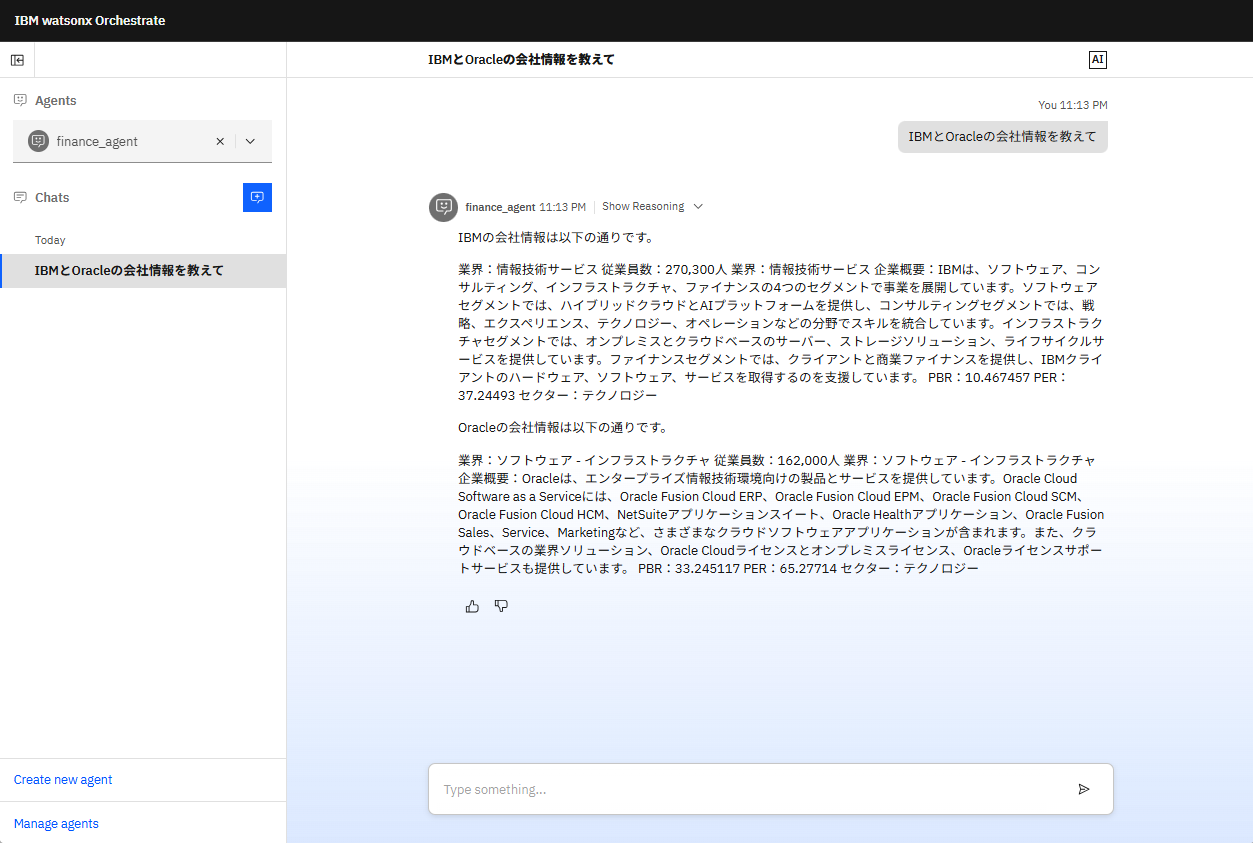Viewport: 1253px width, 843px height.
Task: Click the Type something message input field
Action: [750, 790]
